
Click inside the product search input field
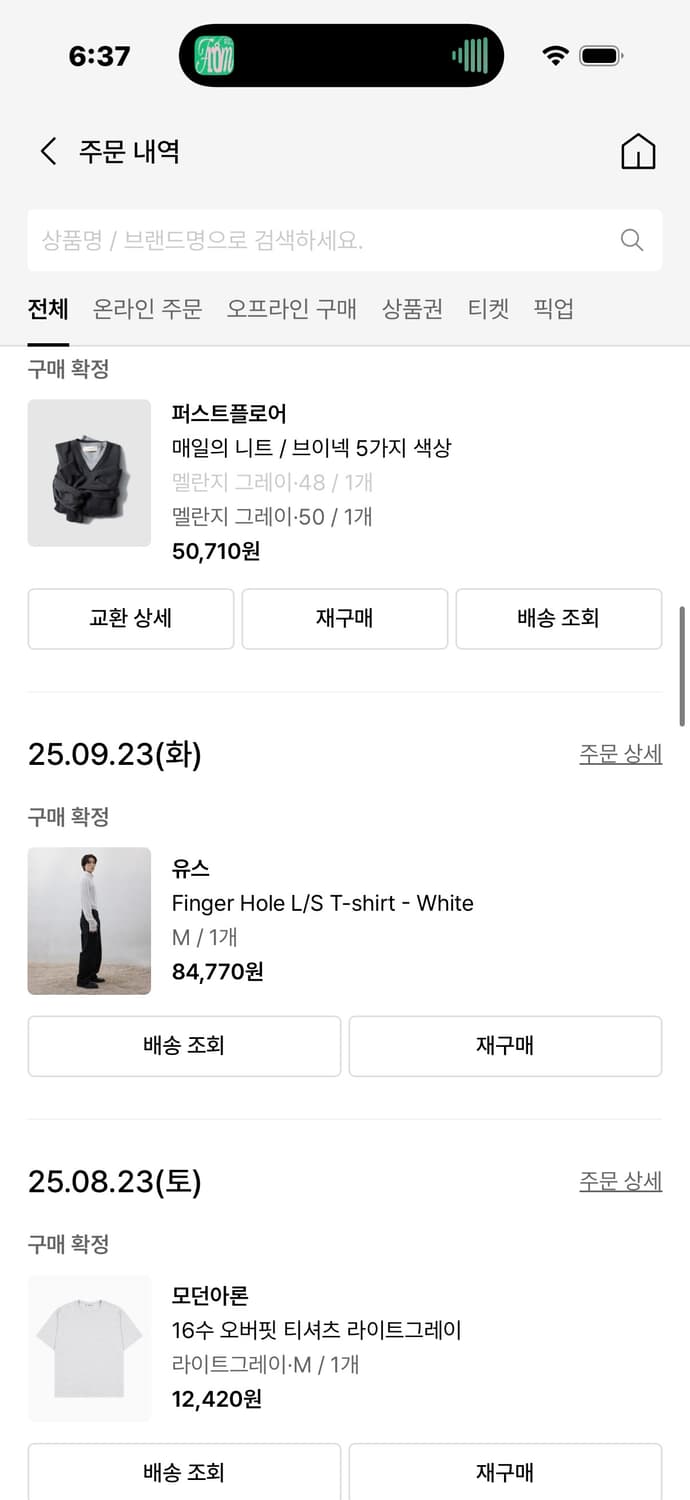[300, 240]
